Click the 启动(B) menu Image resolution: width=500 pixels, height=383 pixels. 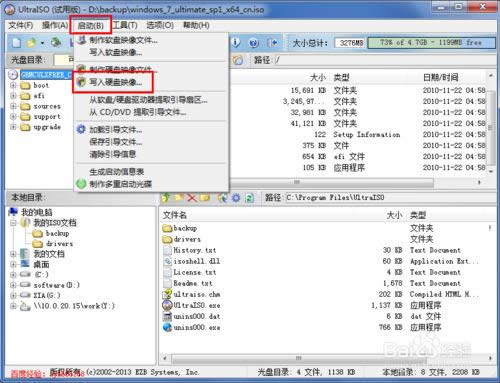click(x=90, y=26)
